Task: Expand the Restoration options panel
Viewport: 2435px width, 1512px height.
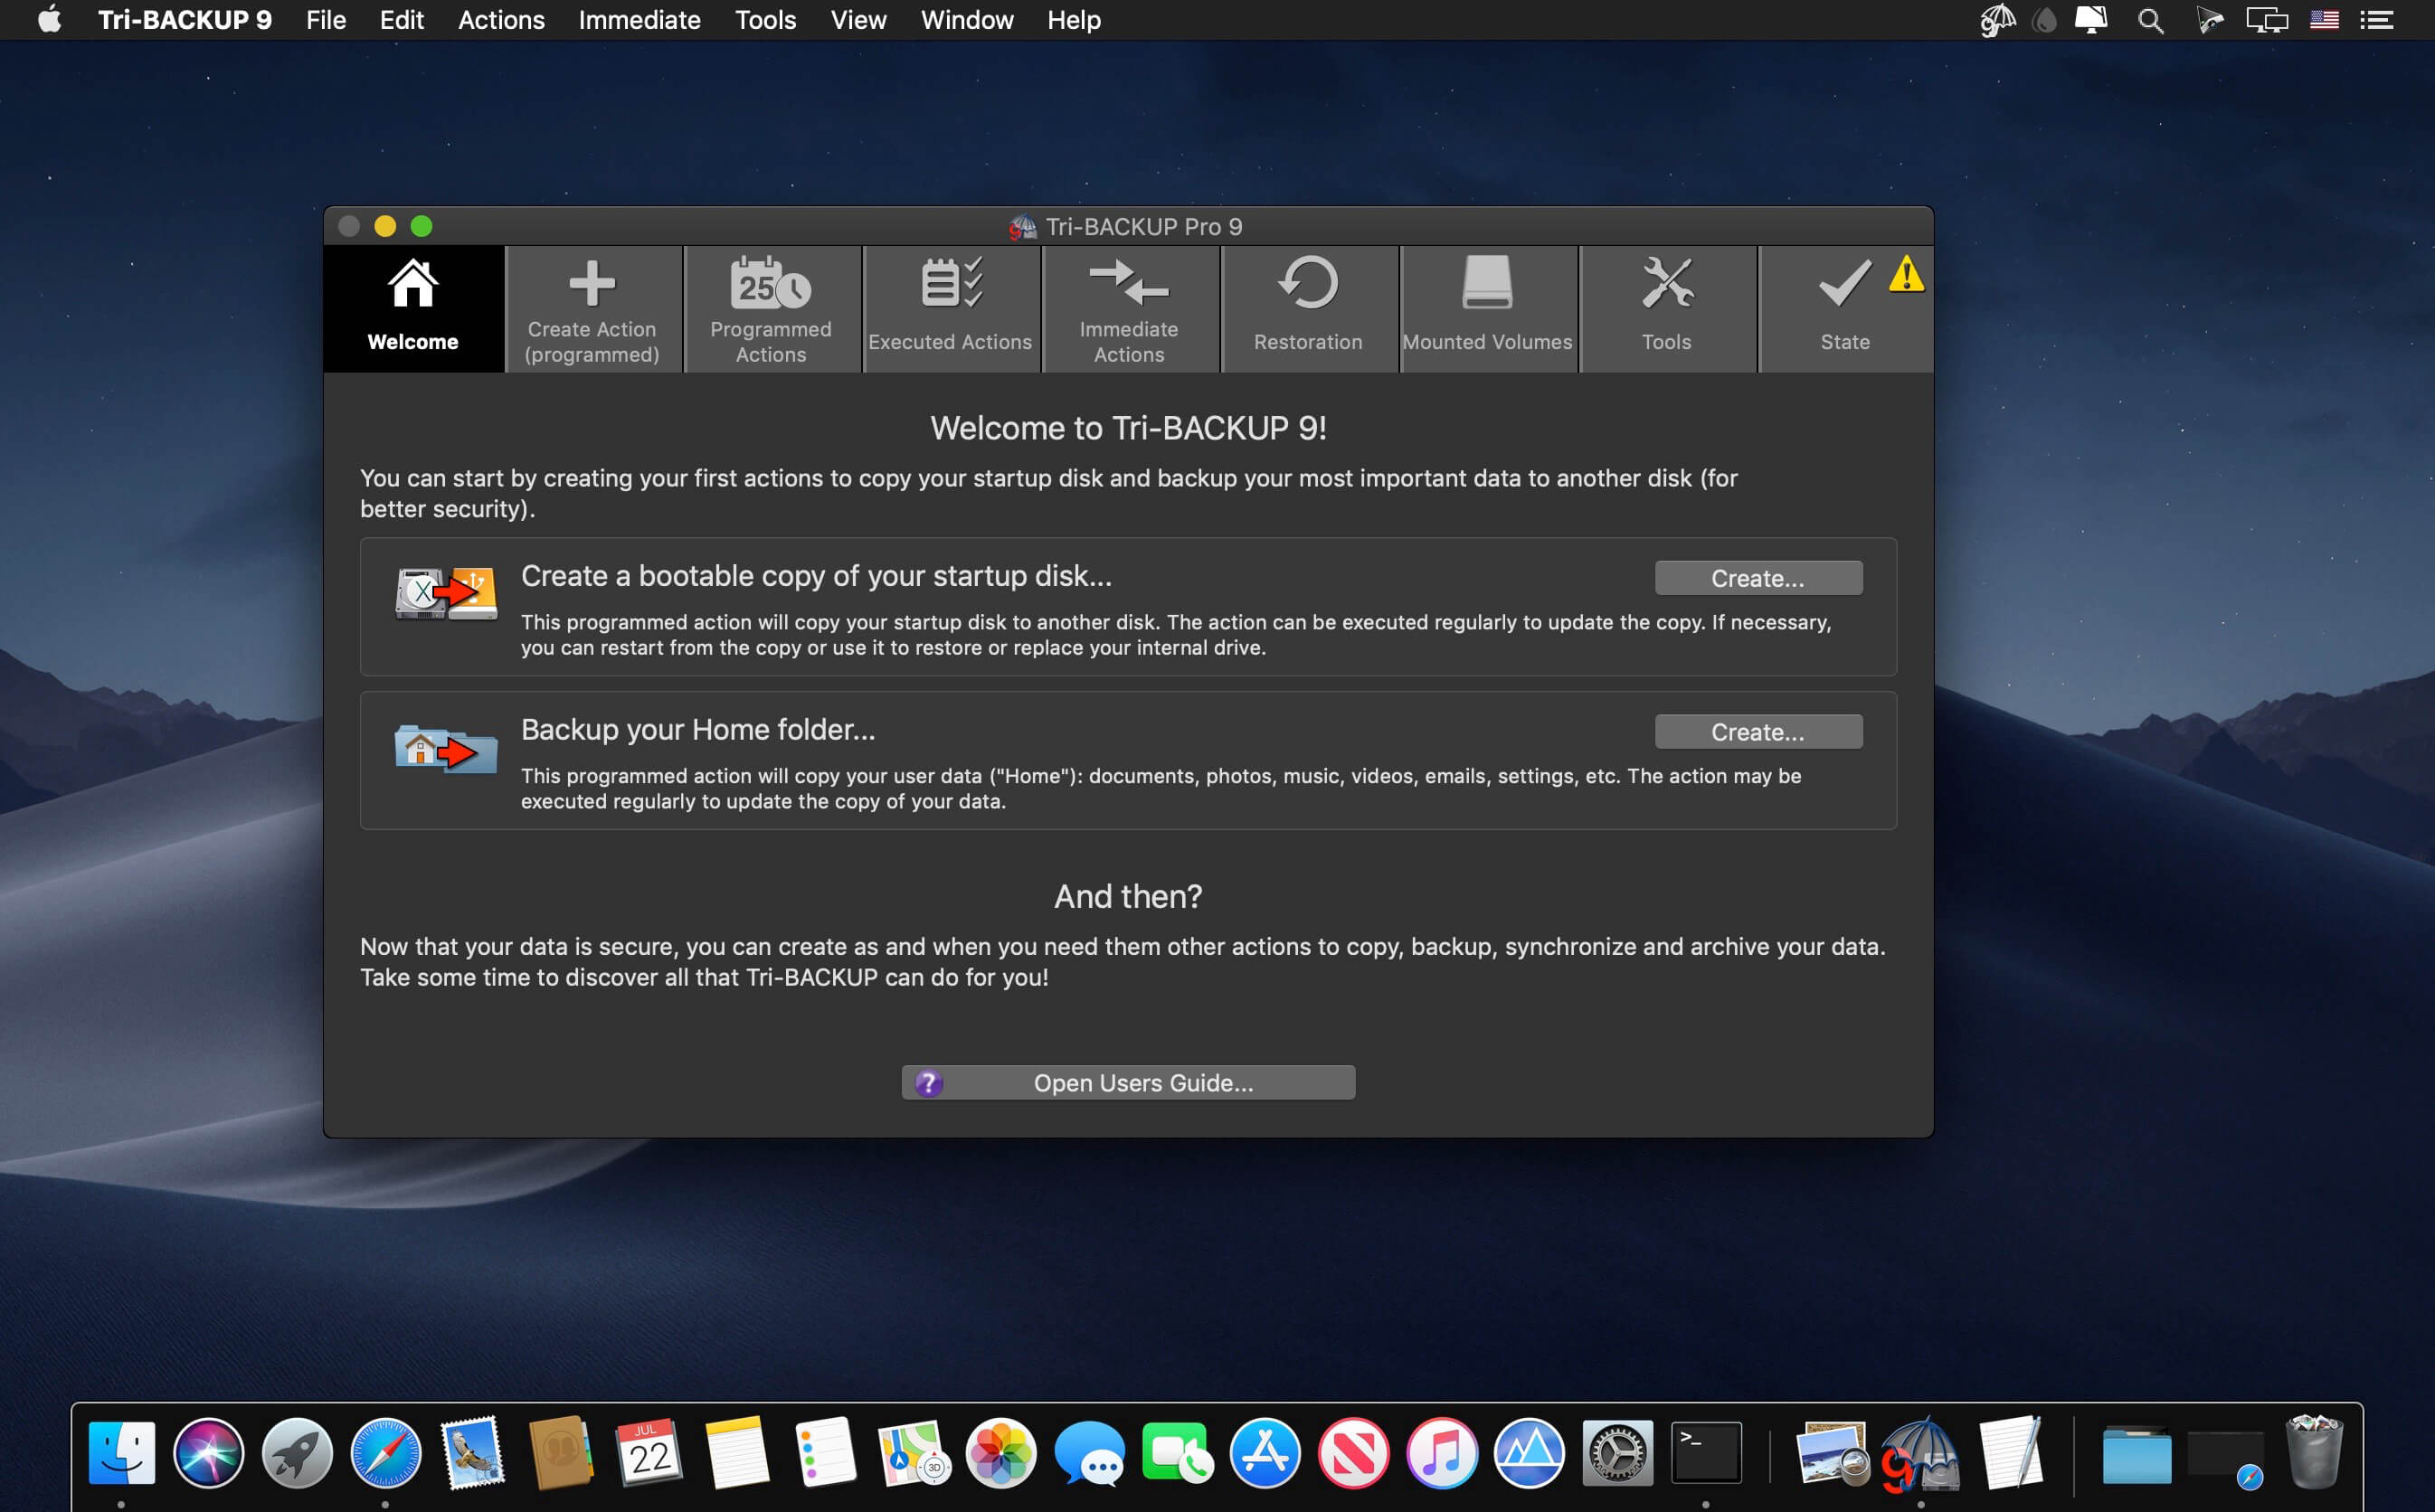Action: pos(1306,305)
